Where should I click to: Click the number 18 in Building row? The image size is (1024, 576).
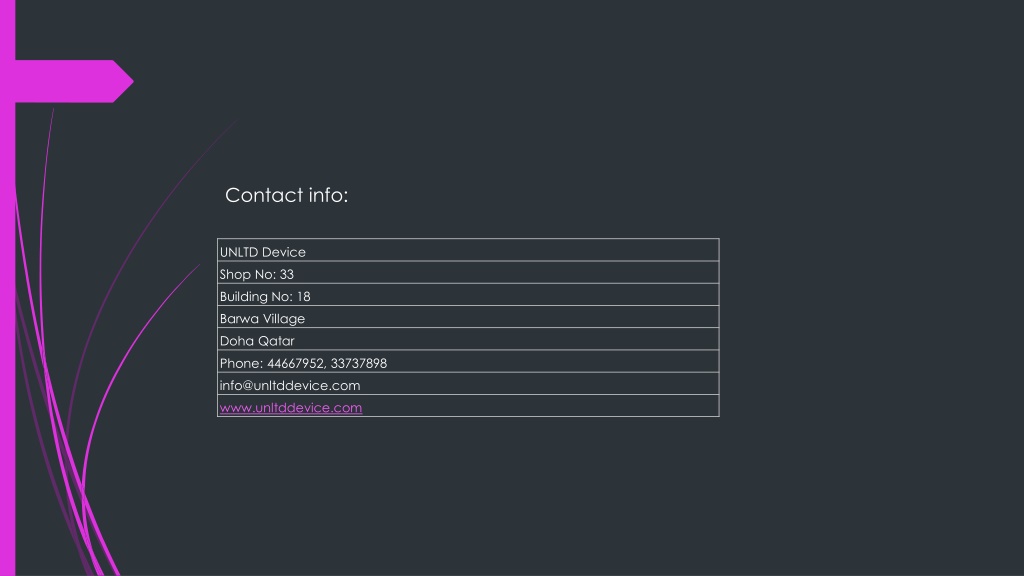point(303,296)
